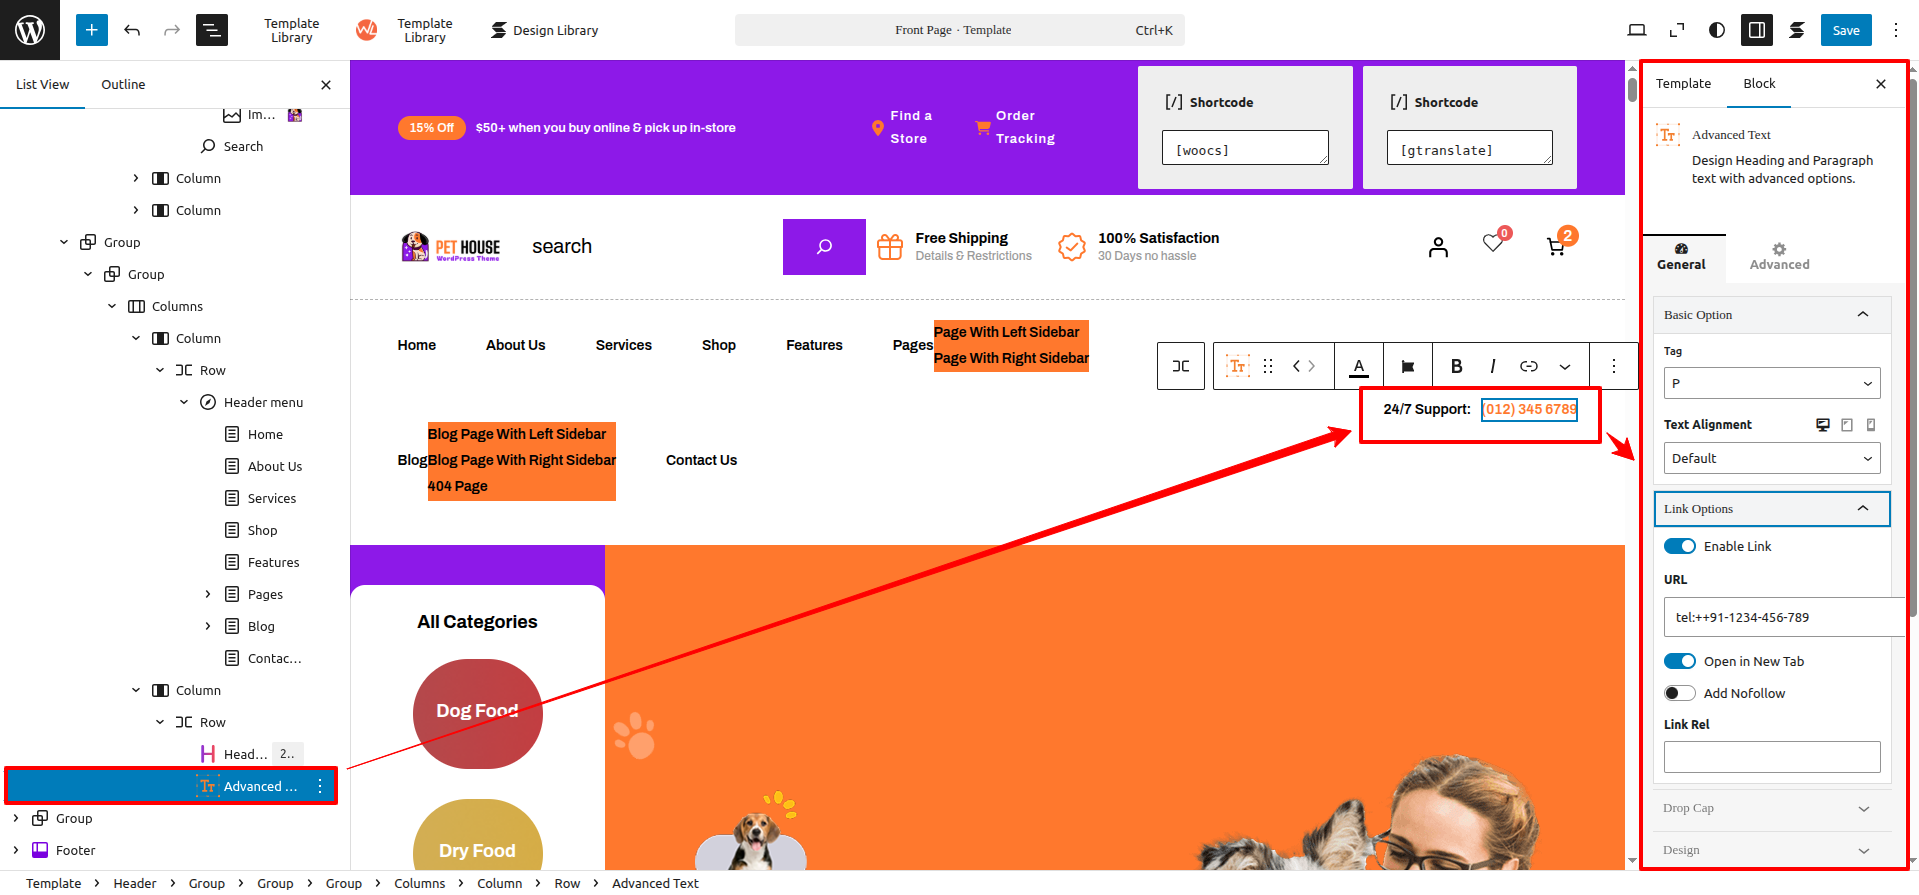Click the block inserter plus icon
This screenshot has height=895, width=1919.
tap(91, 30)
